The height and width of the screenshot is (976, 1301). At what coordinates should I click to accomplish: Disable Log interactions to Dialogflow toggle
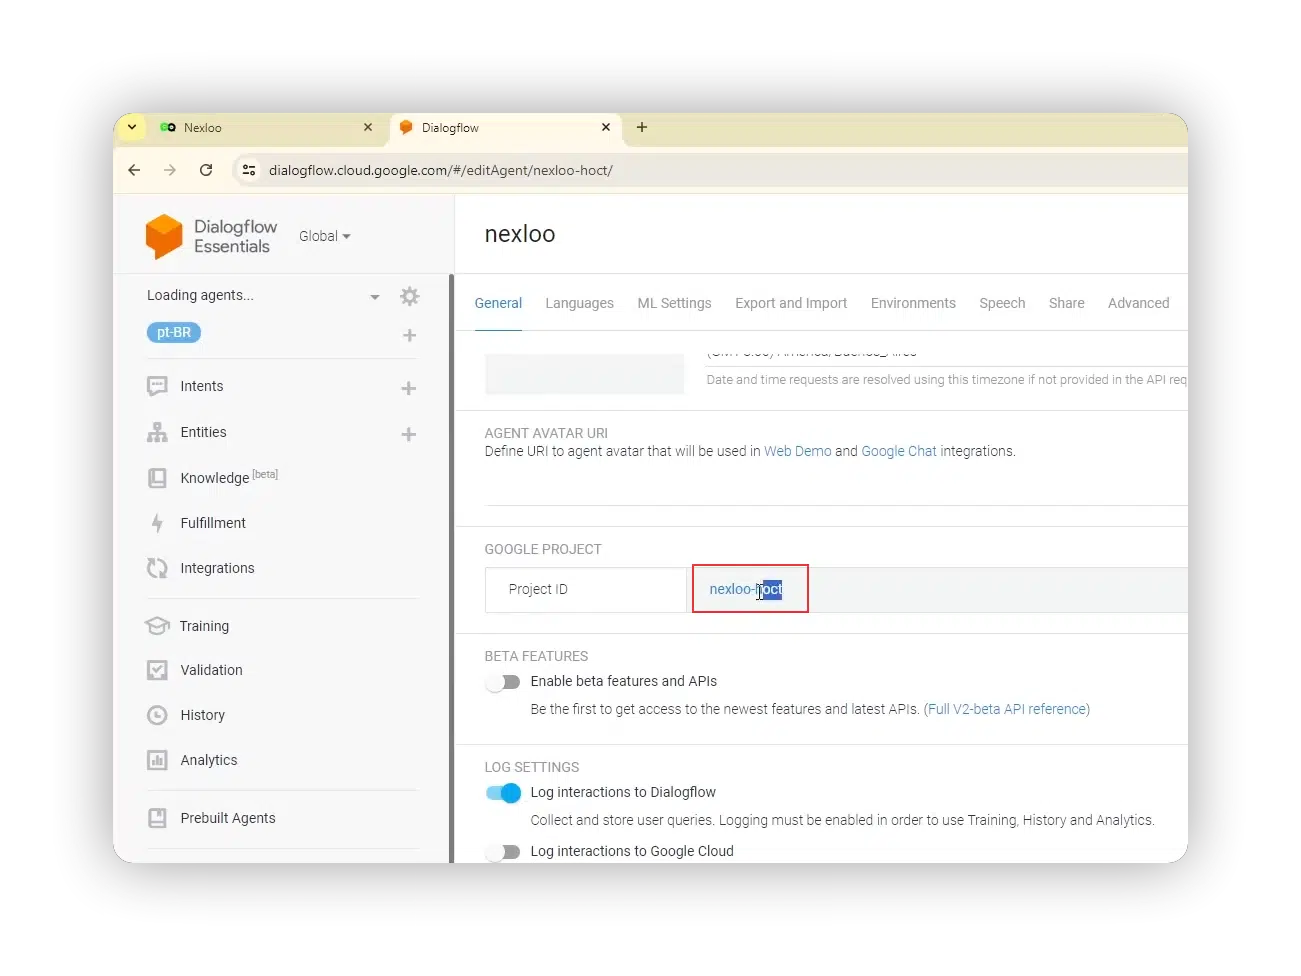[503, 793]
